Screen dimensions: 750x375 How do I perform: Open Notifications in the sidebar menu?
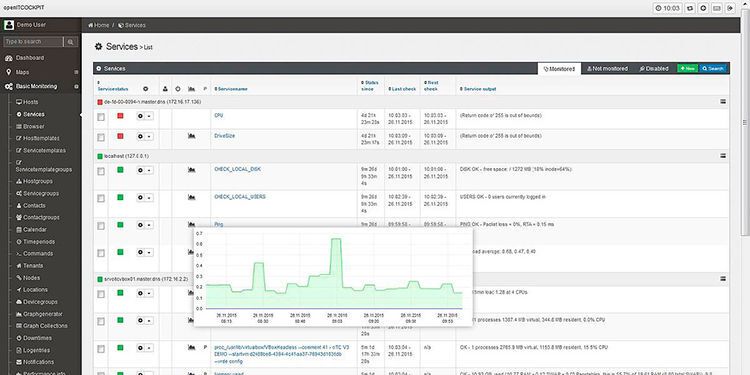38,362
